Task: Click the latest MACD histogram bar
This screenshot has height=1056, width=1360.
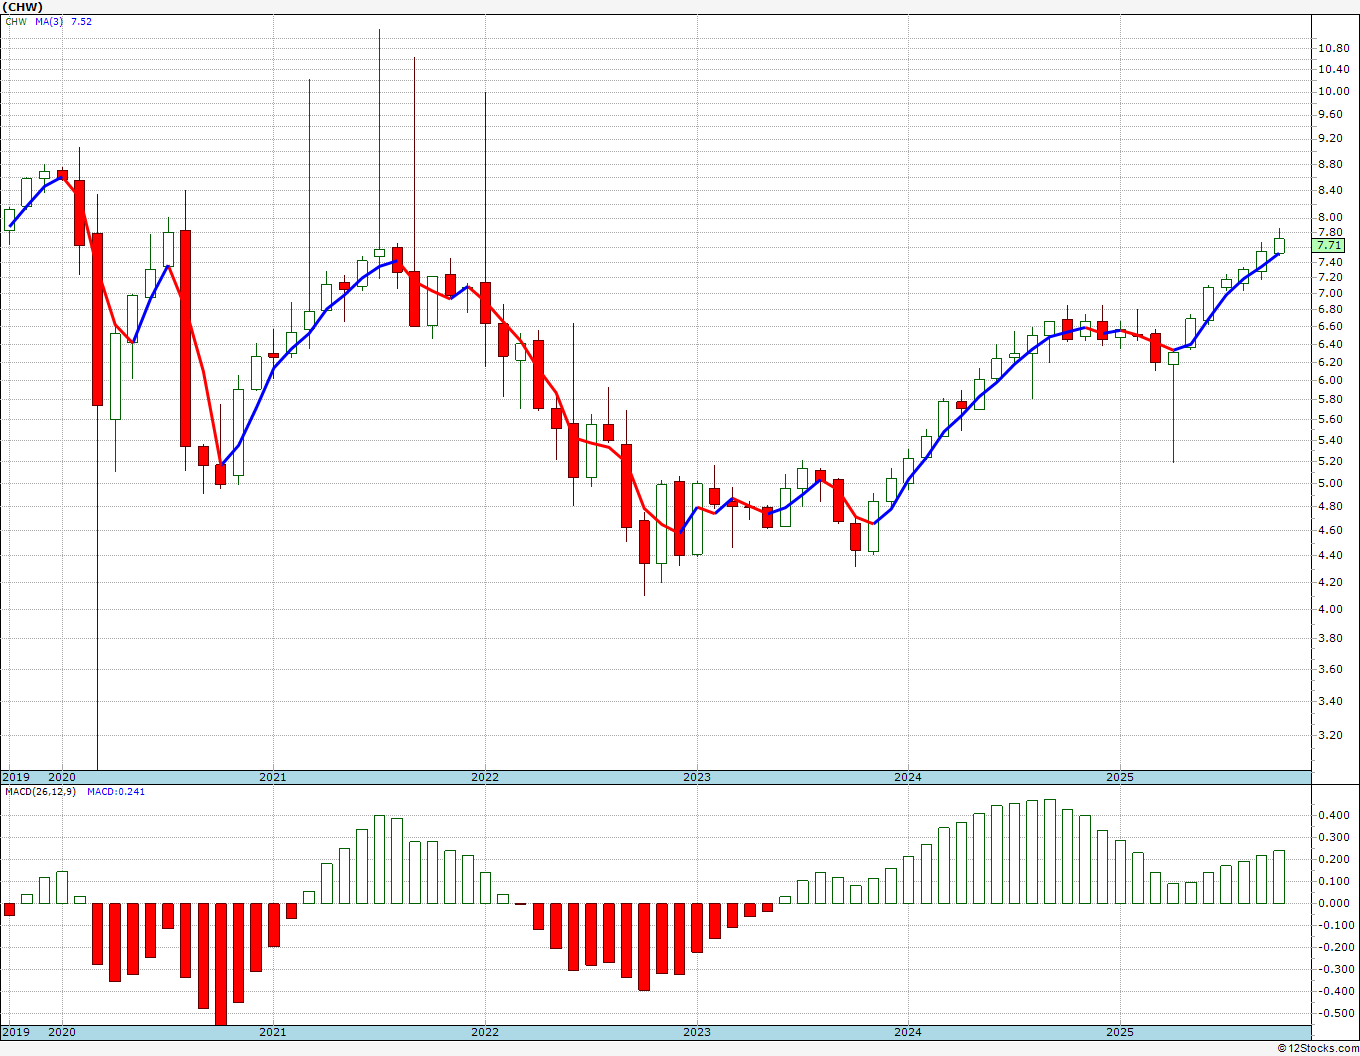Action: tap(1279, 877)
